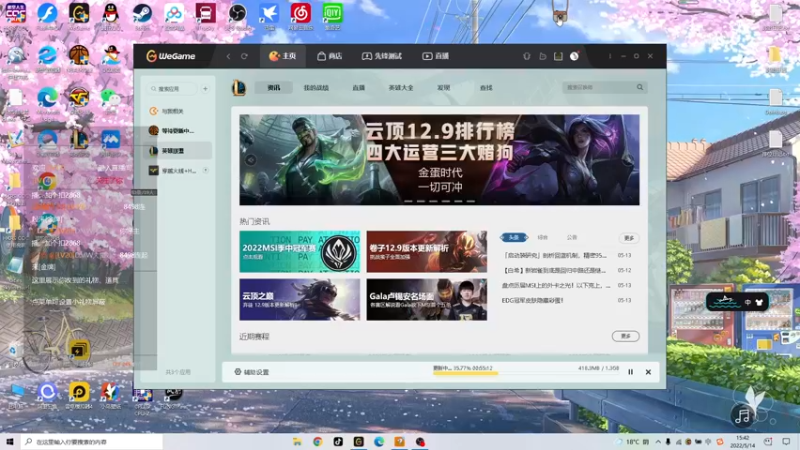Open the 卷子12.9版本更新解析 card
The width and height of the screenshot is (800, 450).
[427, 252]
